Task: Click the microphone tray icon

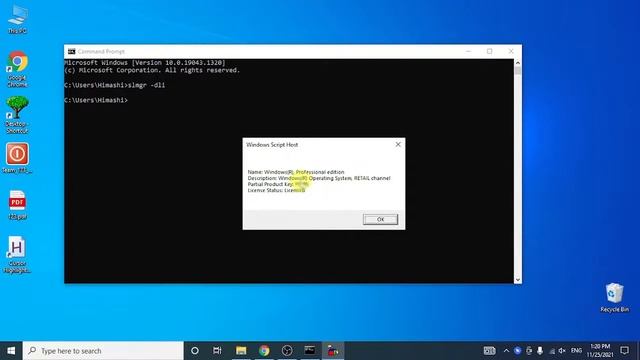Action: click(x=540, y=351)
